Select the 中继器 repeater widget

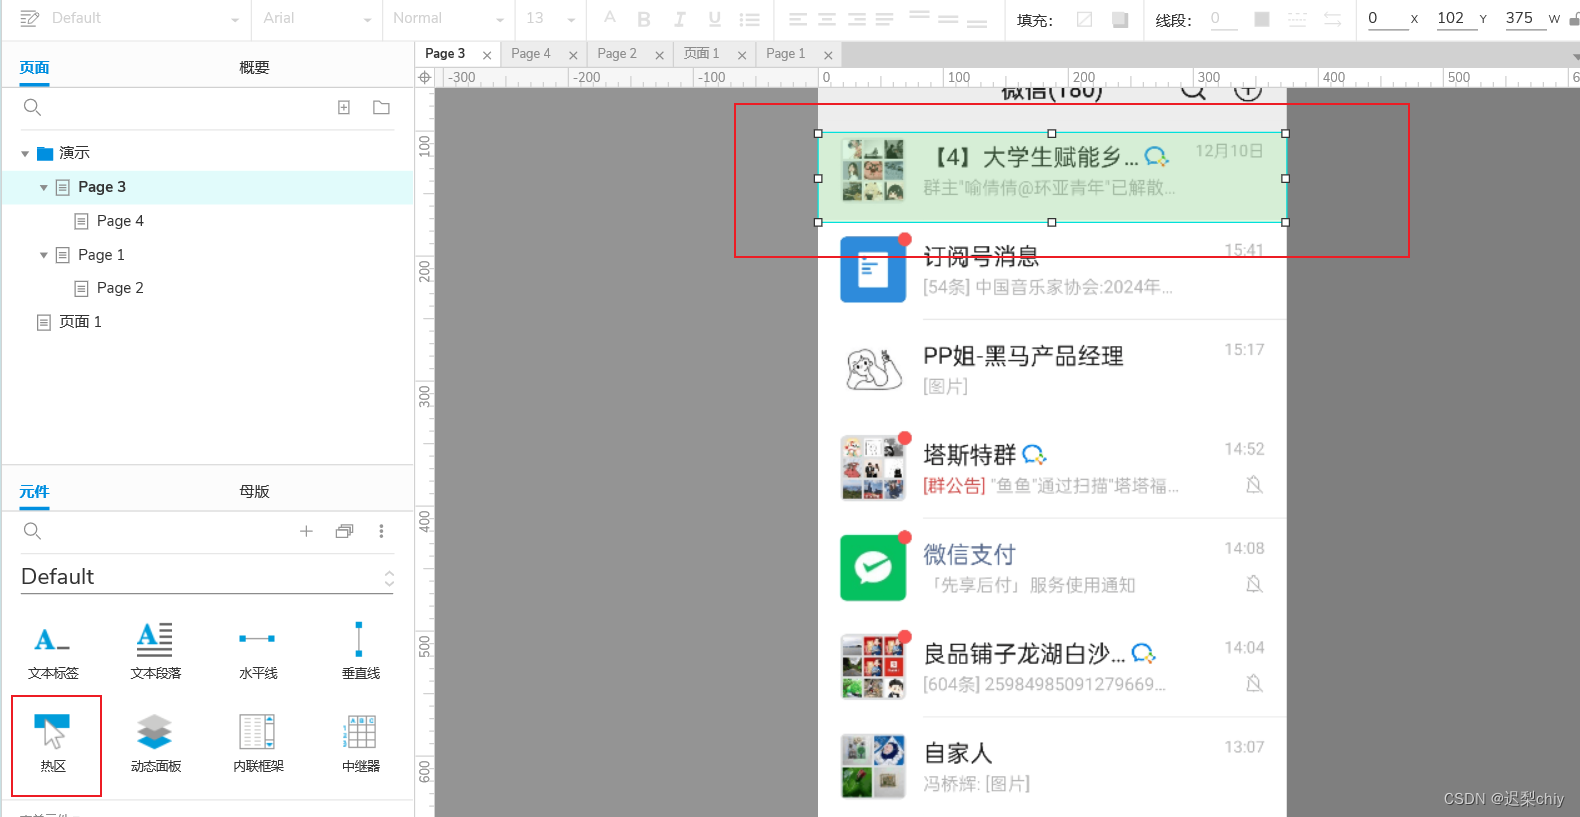[360, 743]
